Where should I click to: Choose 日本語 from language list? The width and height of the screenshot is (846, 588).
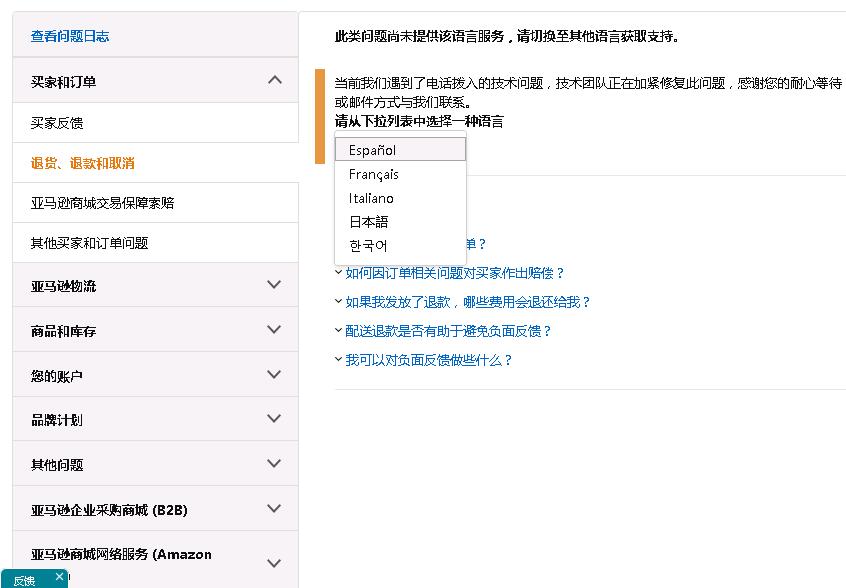[368, 222]
